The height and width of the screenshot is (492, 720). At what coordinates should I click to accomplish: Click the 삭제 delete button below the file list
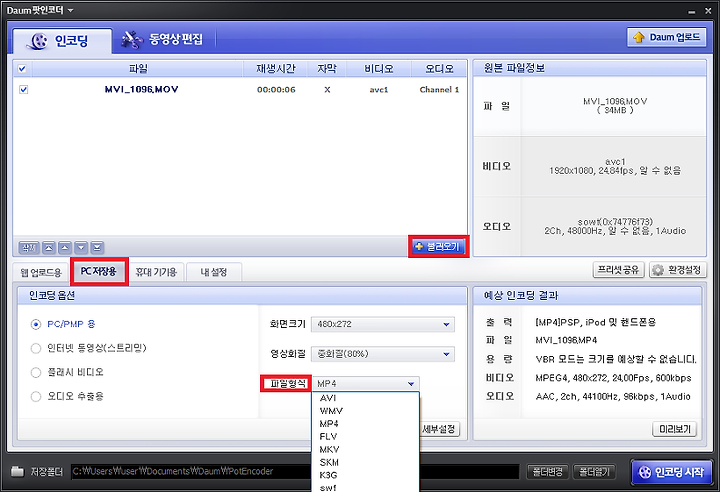tap(29, 248)
